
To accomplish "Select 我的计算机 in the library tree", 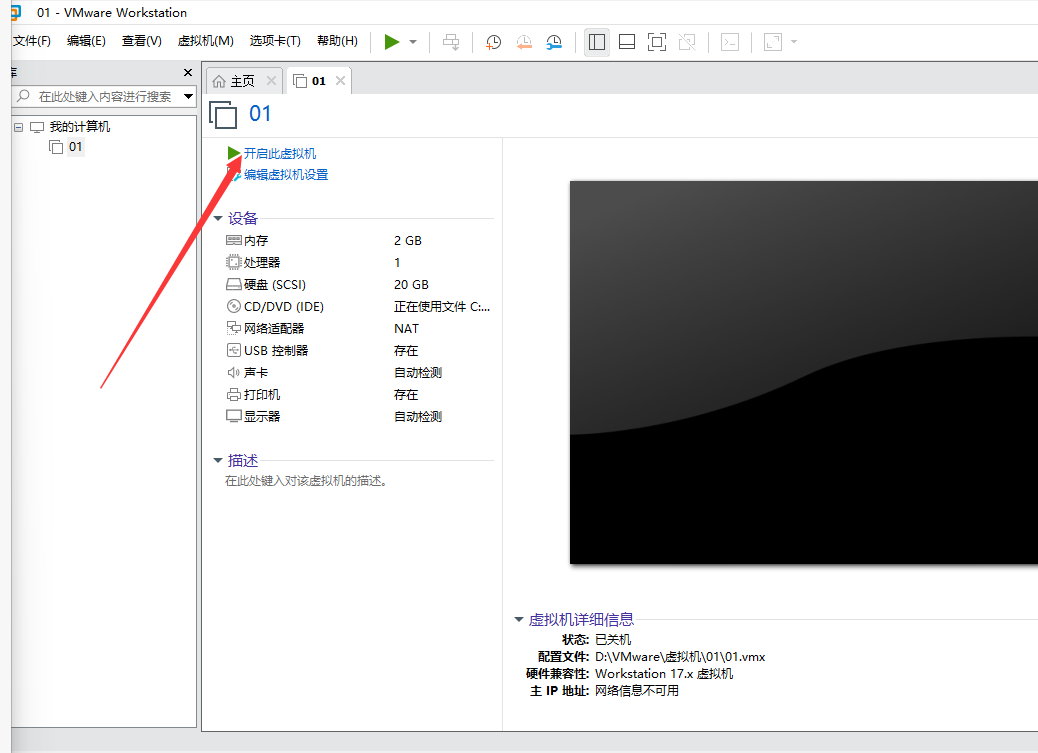I will pos(79,126).
